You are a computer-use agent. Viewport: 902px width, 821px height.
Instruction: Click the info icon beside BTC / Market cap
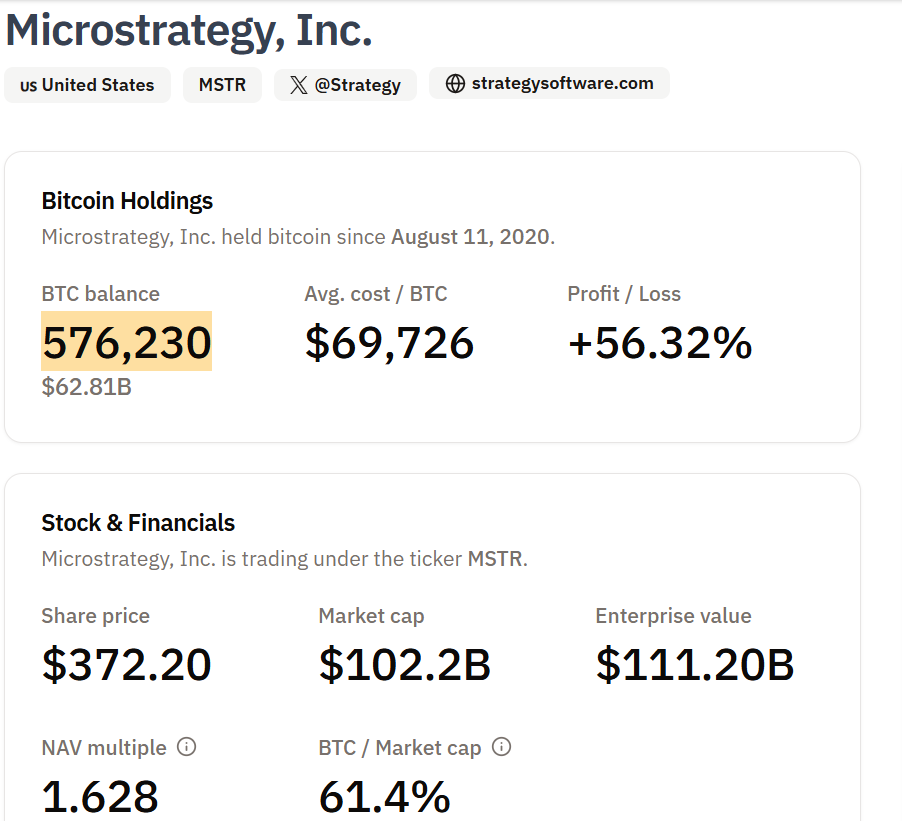(500, 746)
